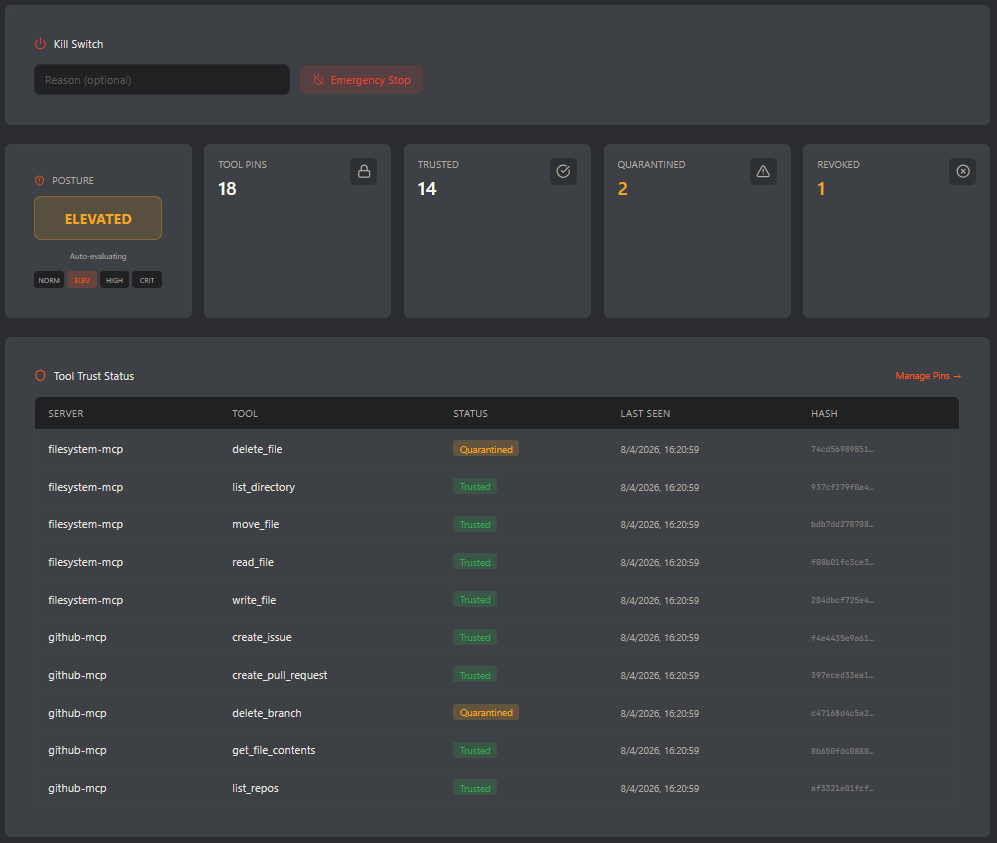
Task: Click the circled X icon on Revoked card
Action: [x=962, y=171]
